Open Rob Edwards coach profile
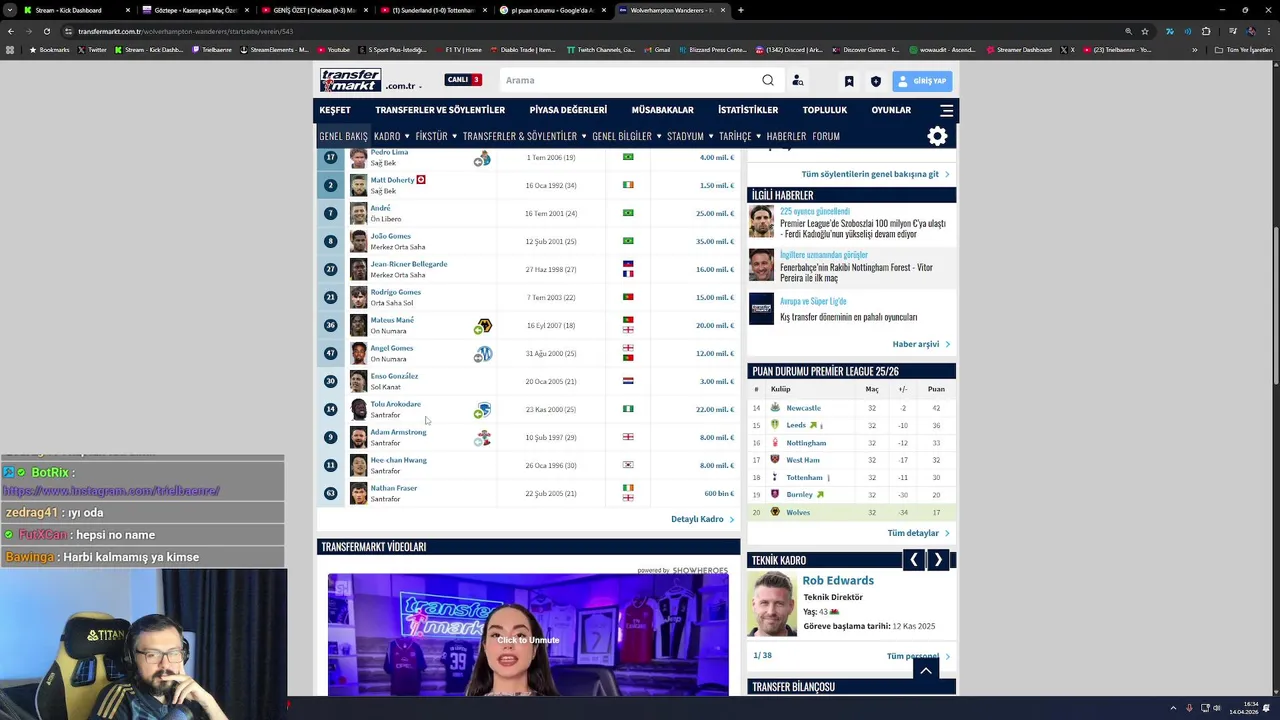The image size is (1280, 720). pos(838,580)
